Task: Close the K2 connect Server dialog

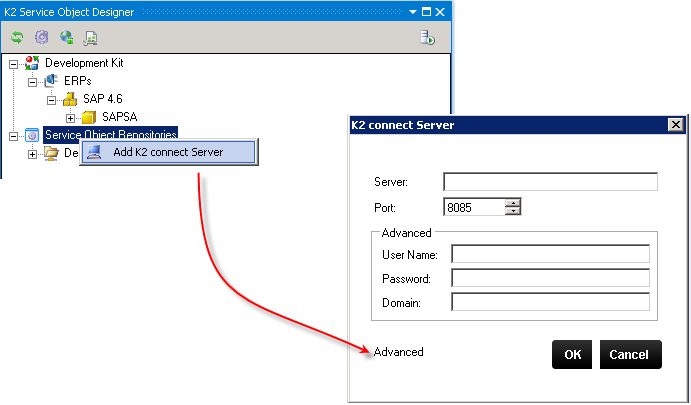Action: point(676,125)
